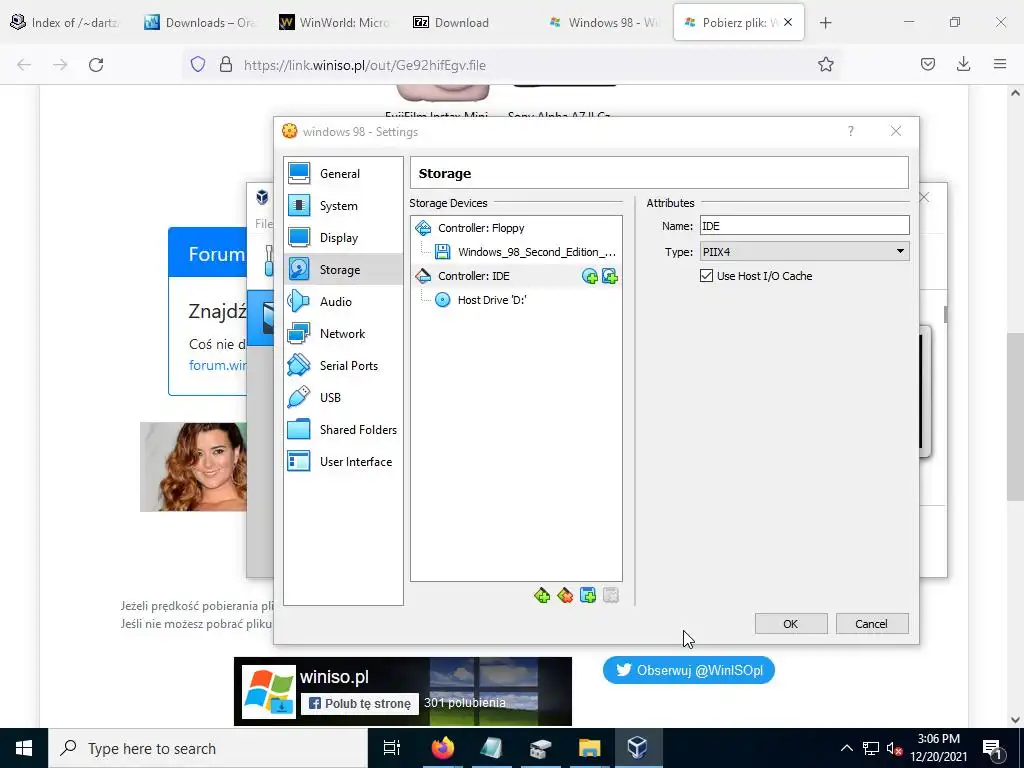
Task: Open controller Type dropdown PIIX4
Action: click(804, 251)
